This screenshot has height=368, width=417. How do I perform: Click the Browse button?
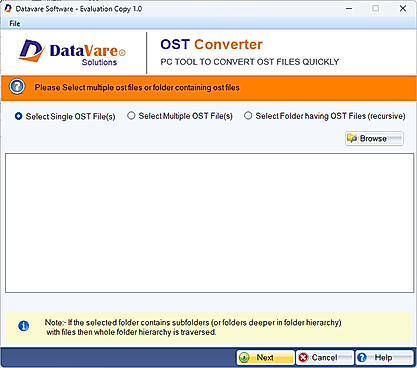coord(374,138)
